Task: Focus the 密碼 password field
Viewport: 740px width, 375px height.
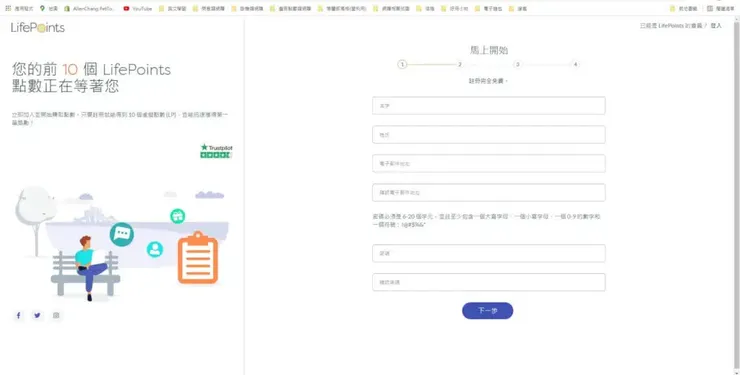Action: click(x=488, y=253)
